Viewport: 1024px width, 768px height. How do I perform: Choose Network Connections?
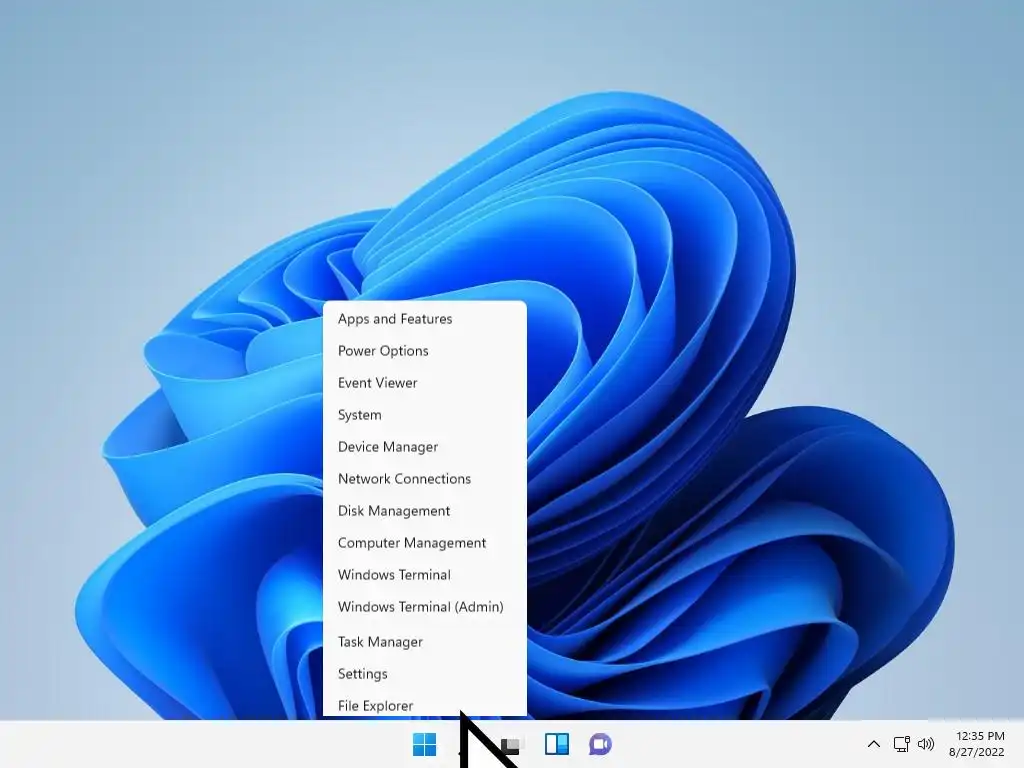point(424,479)
